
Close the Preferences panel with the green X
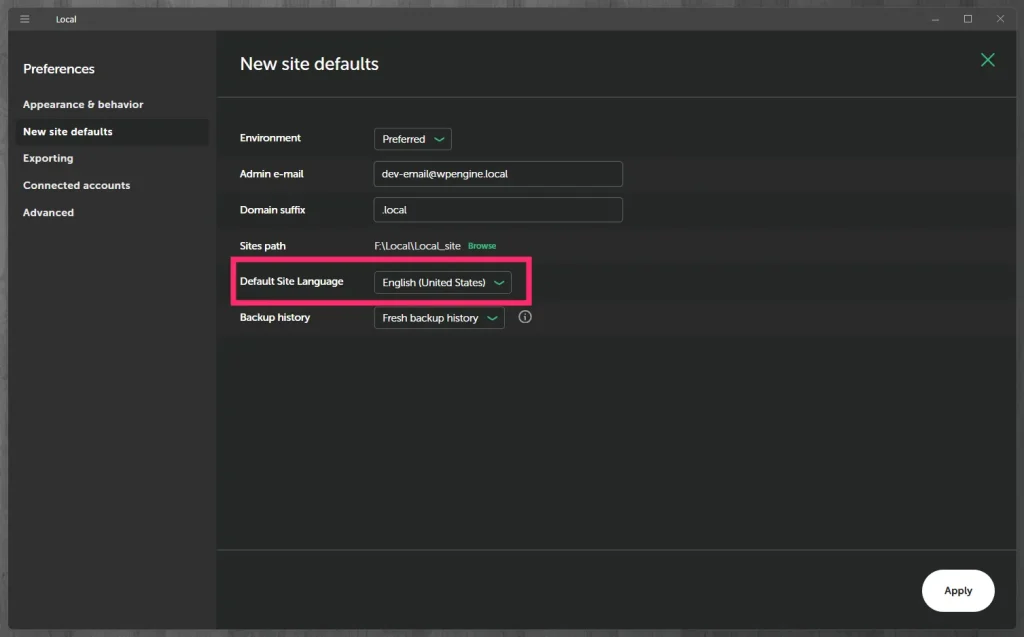pos(987,60)
